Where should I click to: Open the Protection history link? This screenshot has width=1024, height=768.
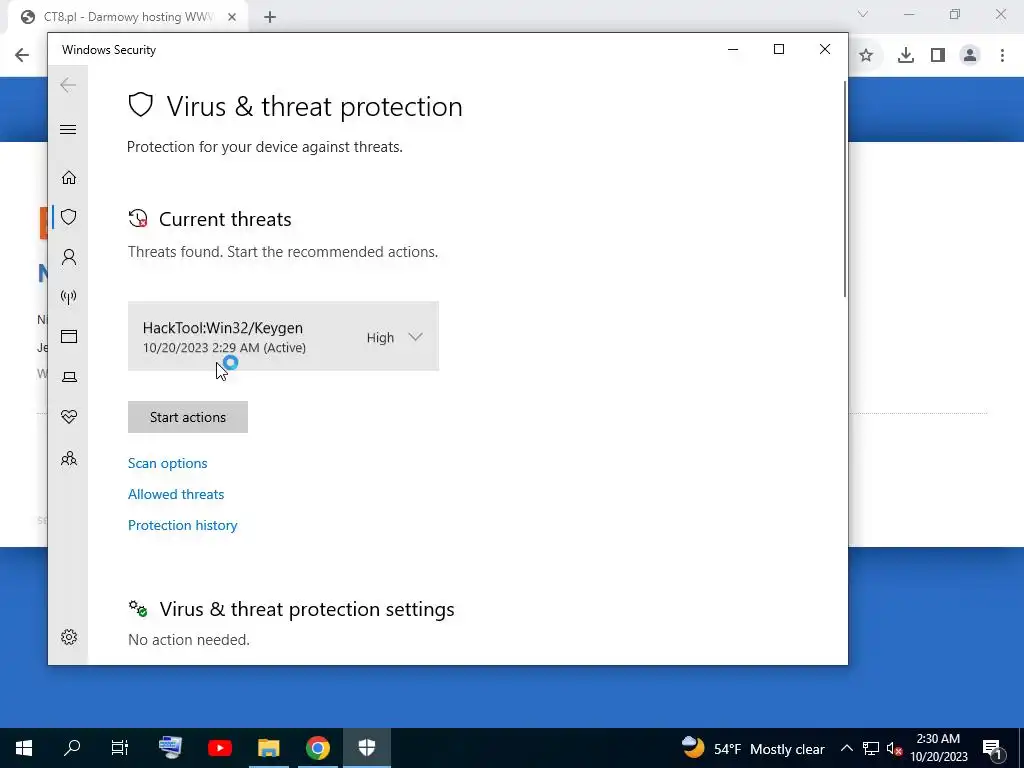pos(182,525)
